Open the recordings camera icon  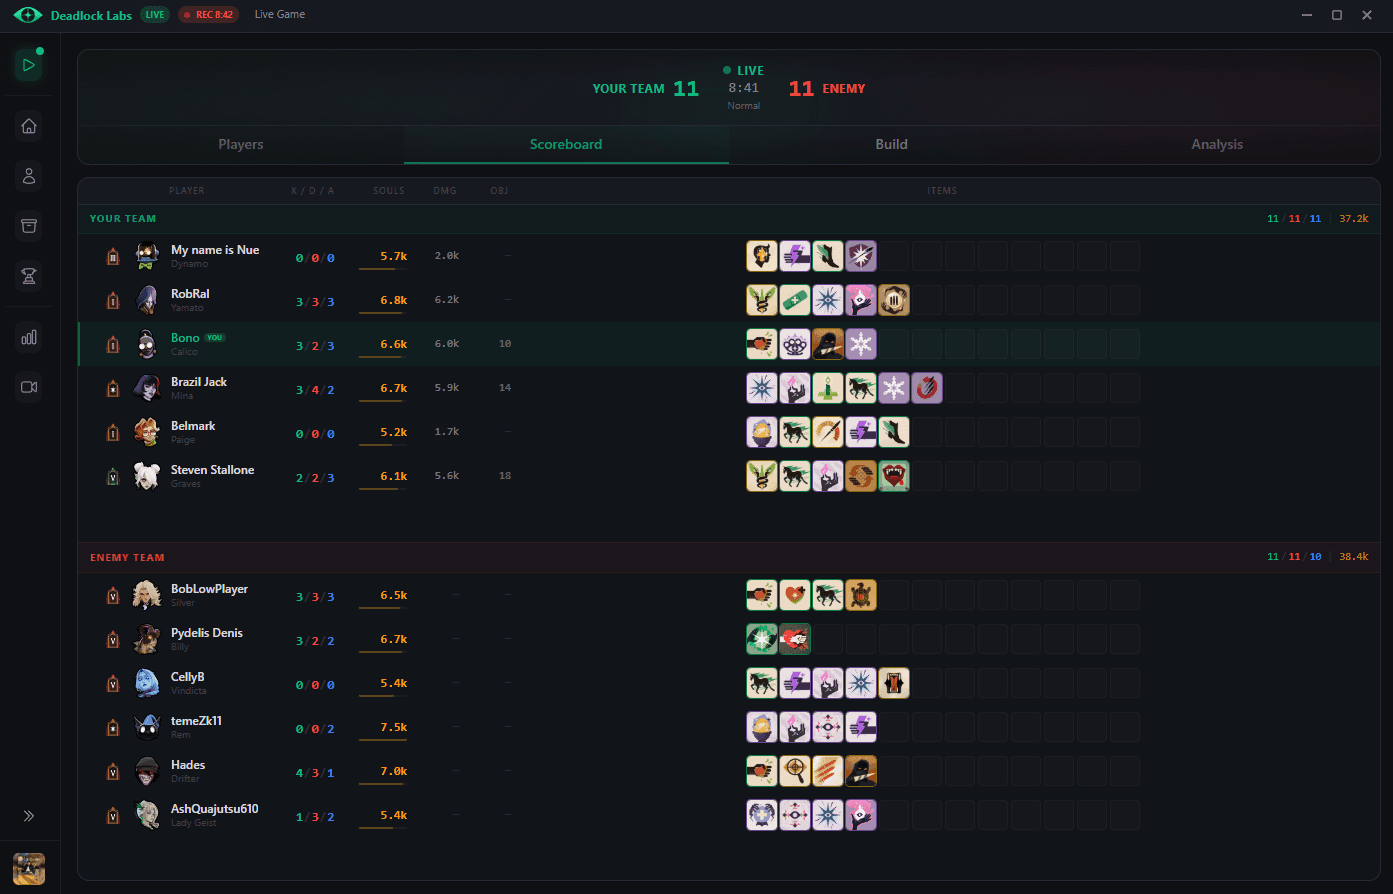[28, 387]
